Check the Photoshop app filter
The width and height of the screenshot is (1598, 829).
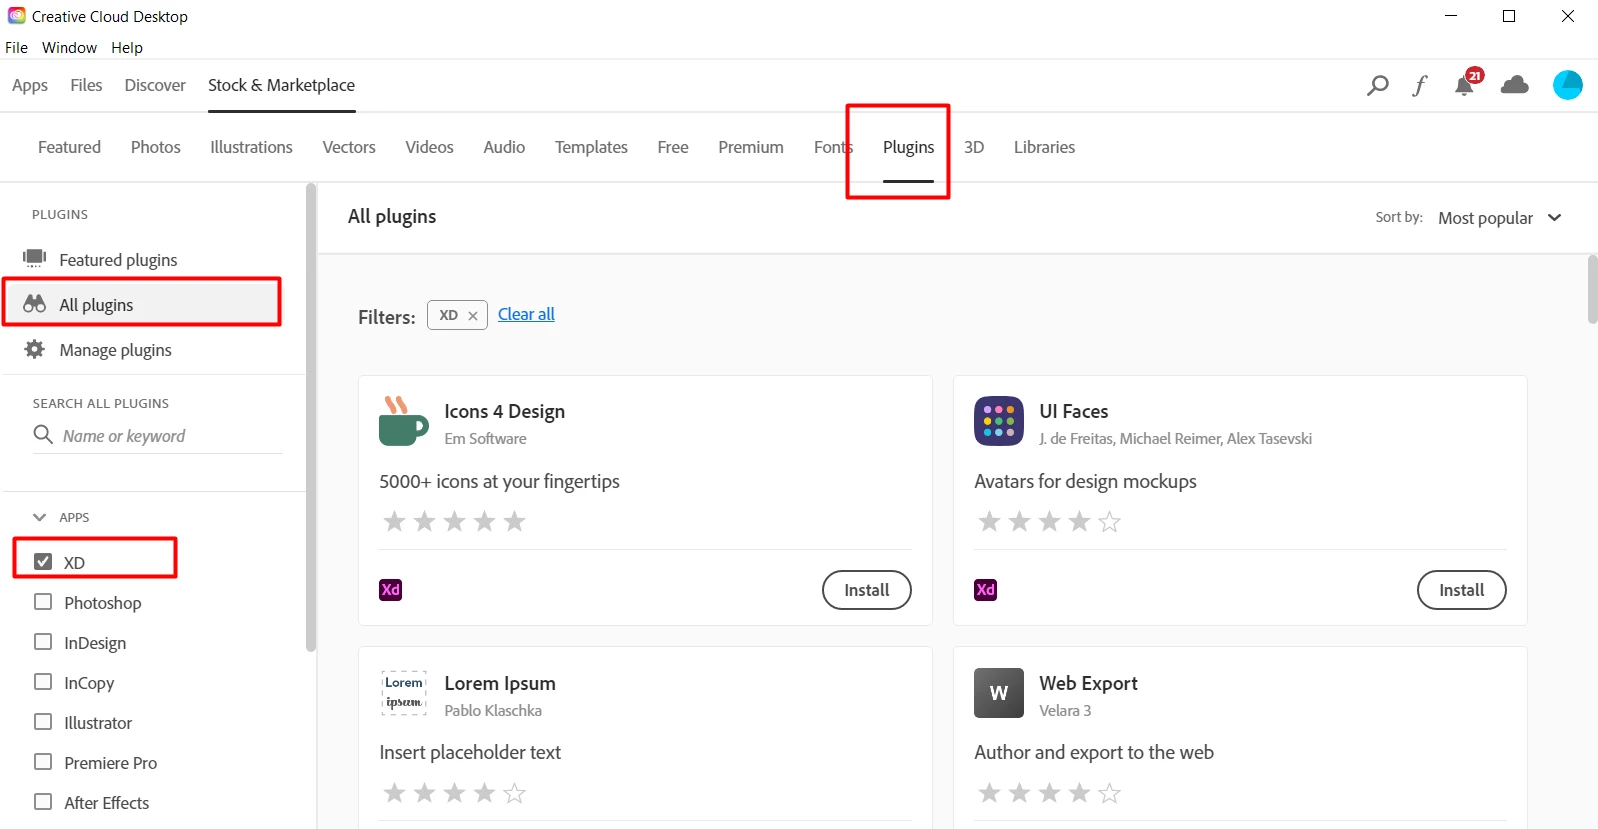click(43, 601)
